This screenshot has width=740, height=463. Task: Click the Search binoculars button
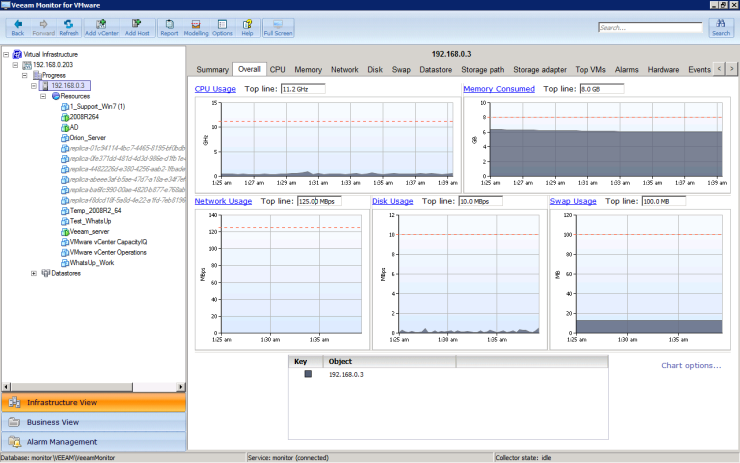click(x=721, y=28)
